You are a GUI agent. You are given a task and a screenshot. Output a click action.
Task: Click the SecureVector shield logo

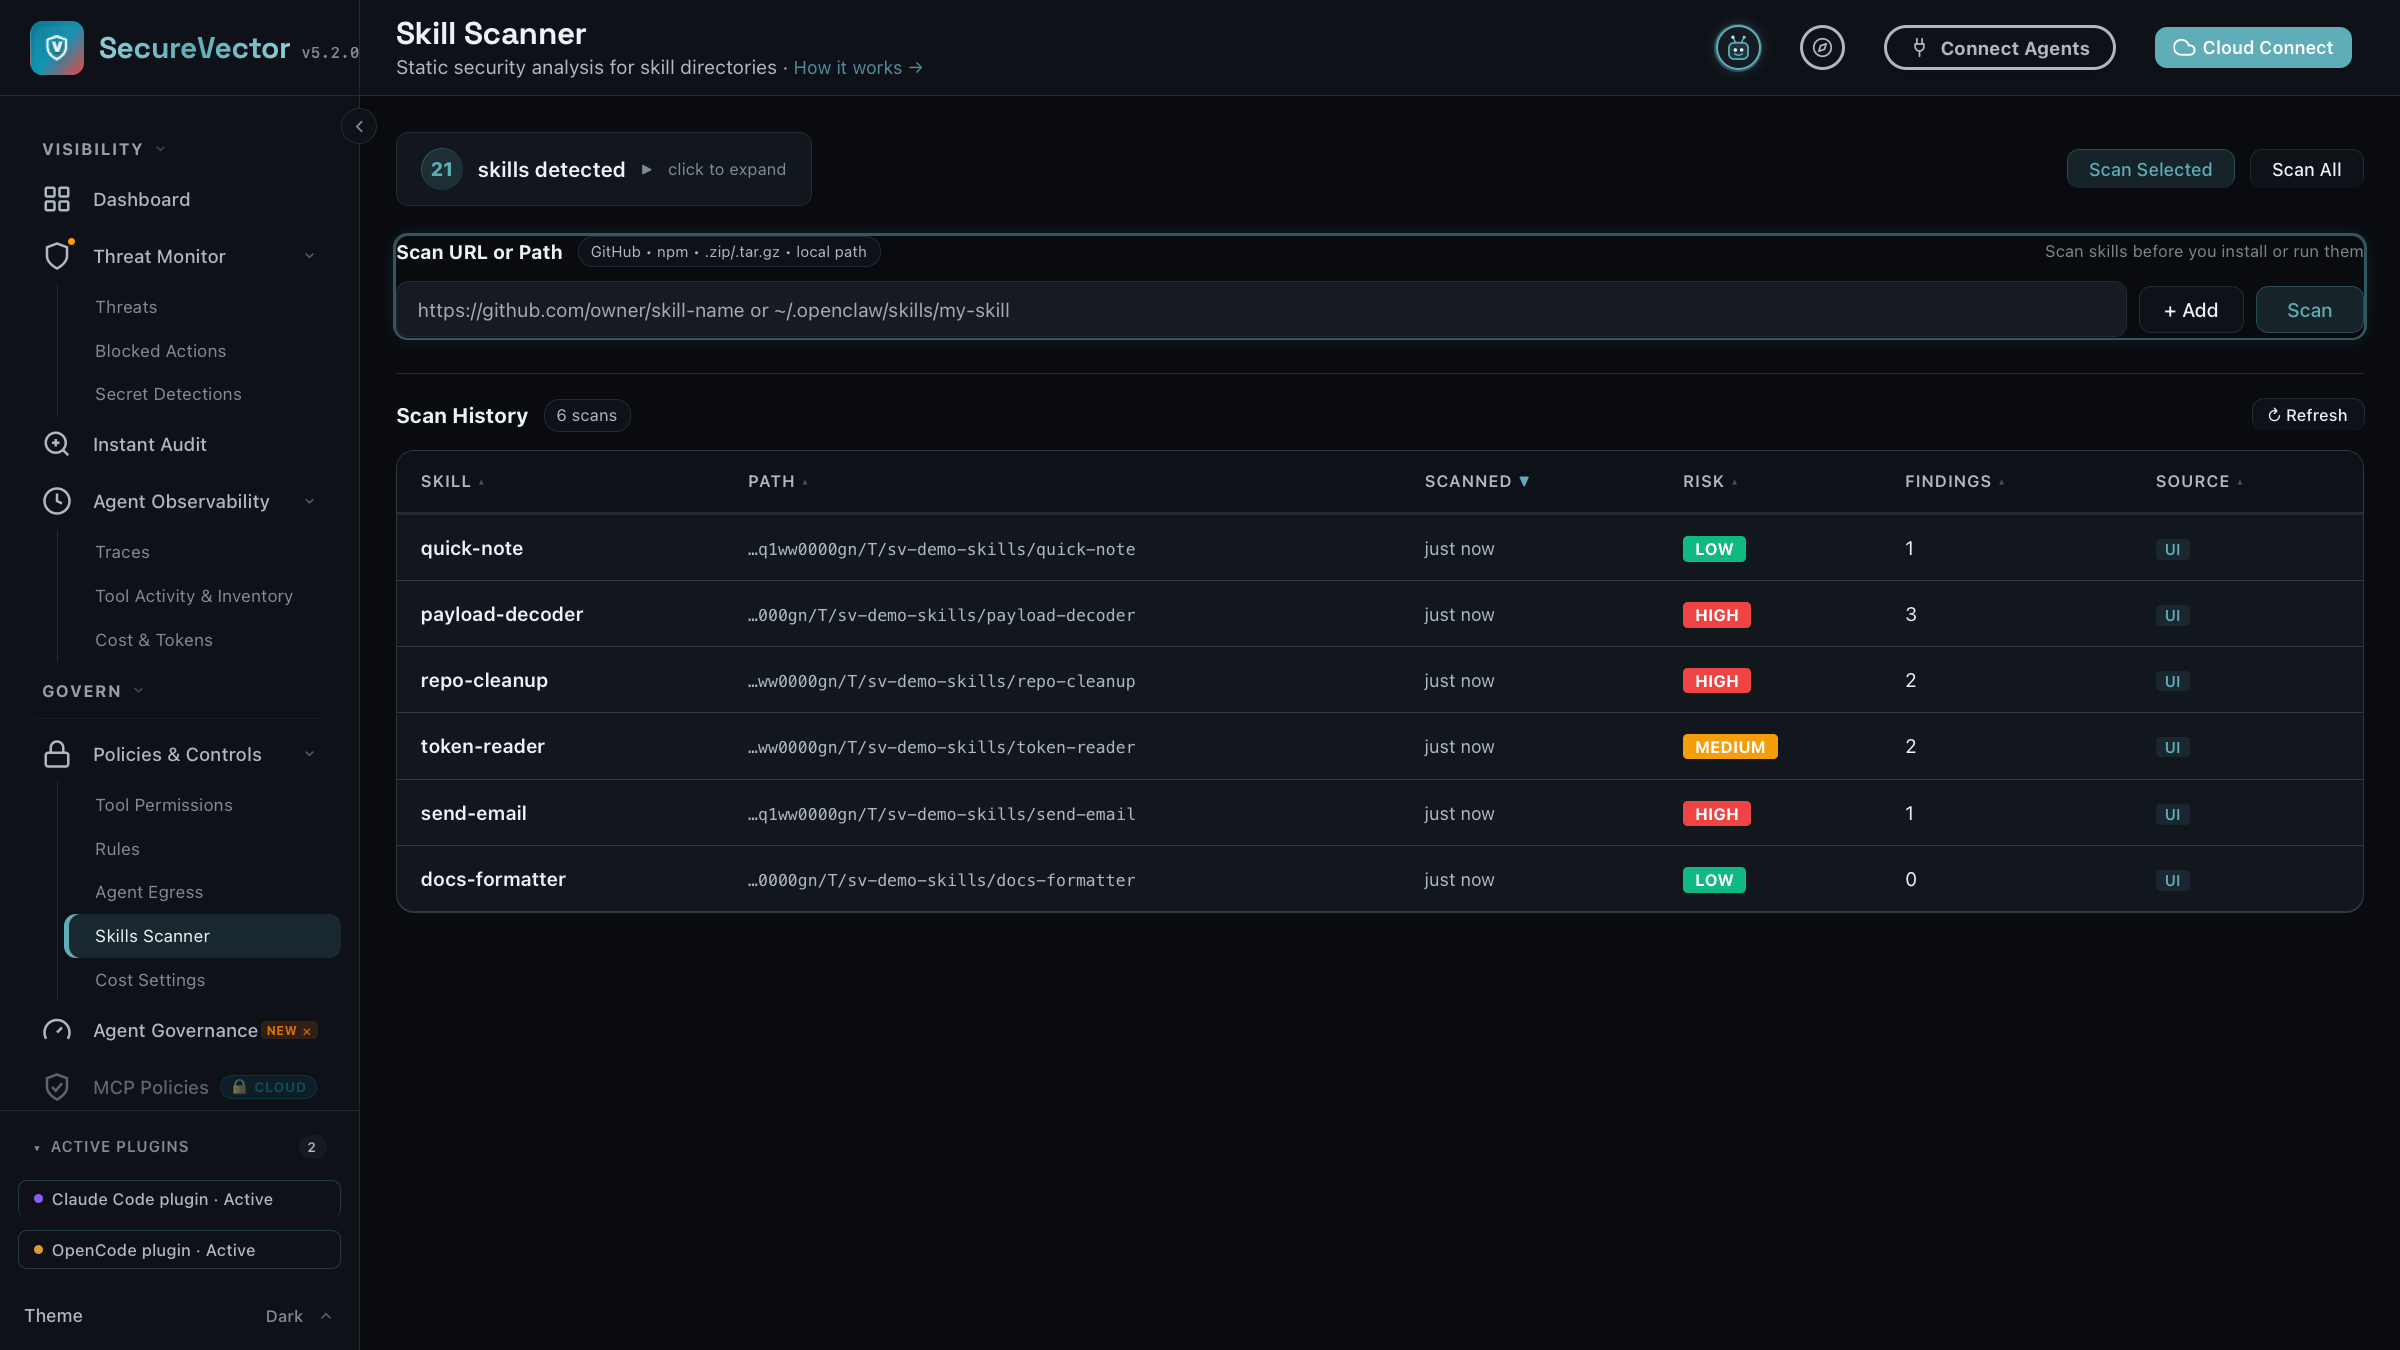click(x=57, y=48)
